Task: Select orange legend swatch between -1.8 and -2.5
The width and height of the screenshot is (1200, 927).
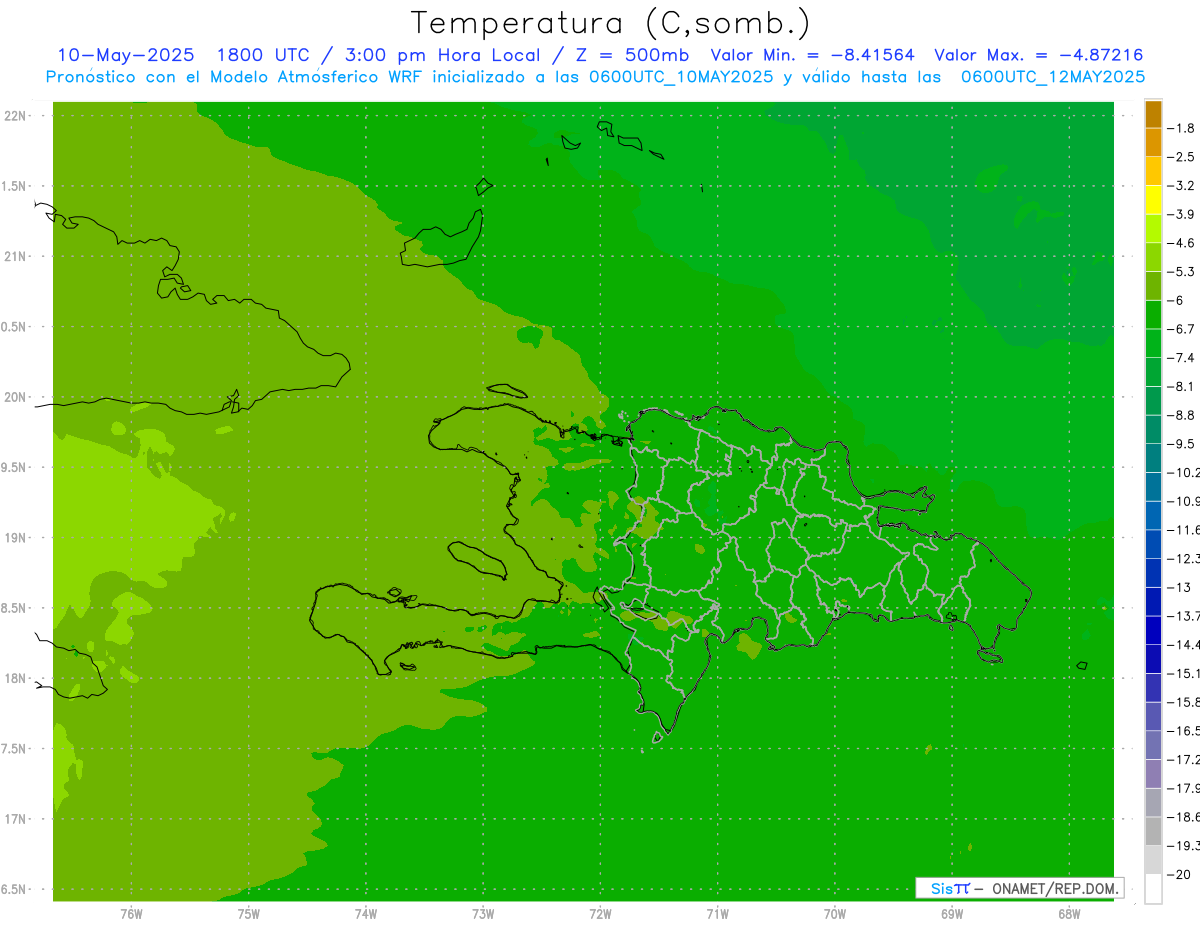Action: click(1153, 143)
